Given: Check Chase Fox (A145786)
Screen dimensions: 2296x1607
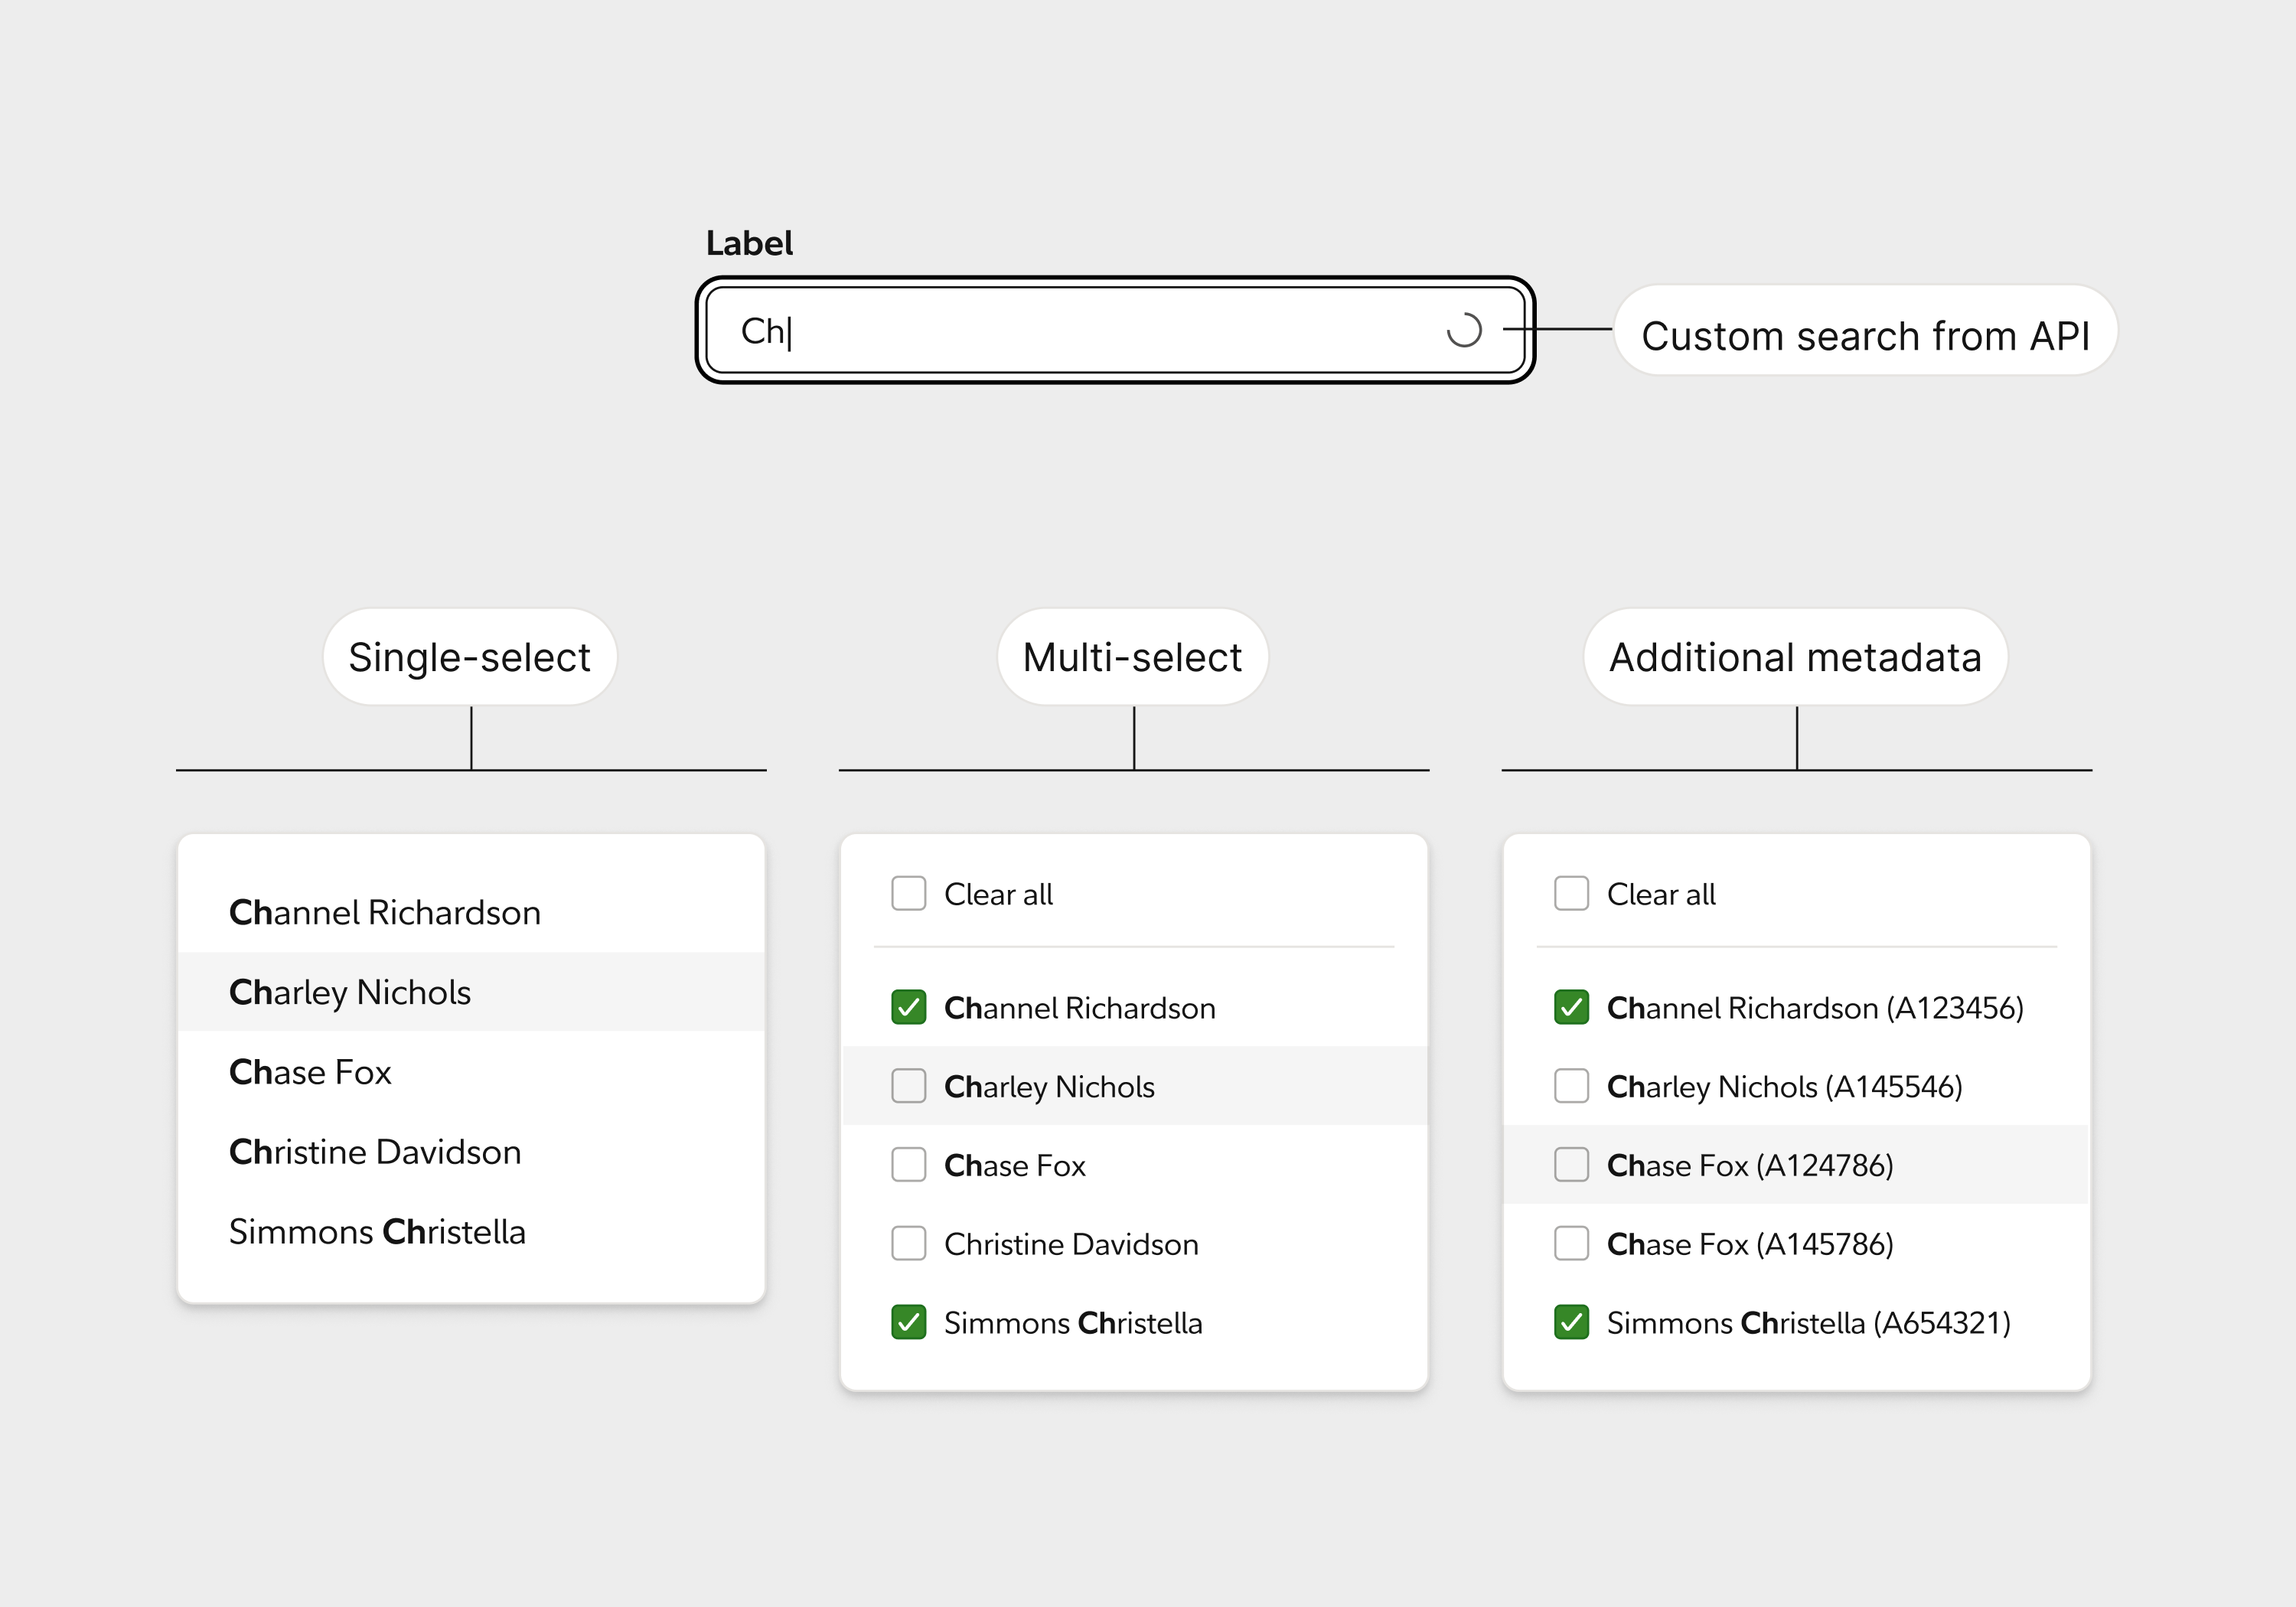Looking at the screenshot, I should (x=1571, y=1244).
